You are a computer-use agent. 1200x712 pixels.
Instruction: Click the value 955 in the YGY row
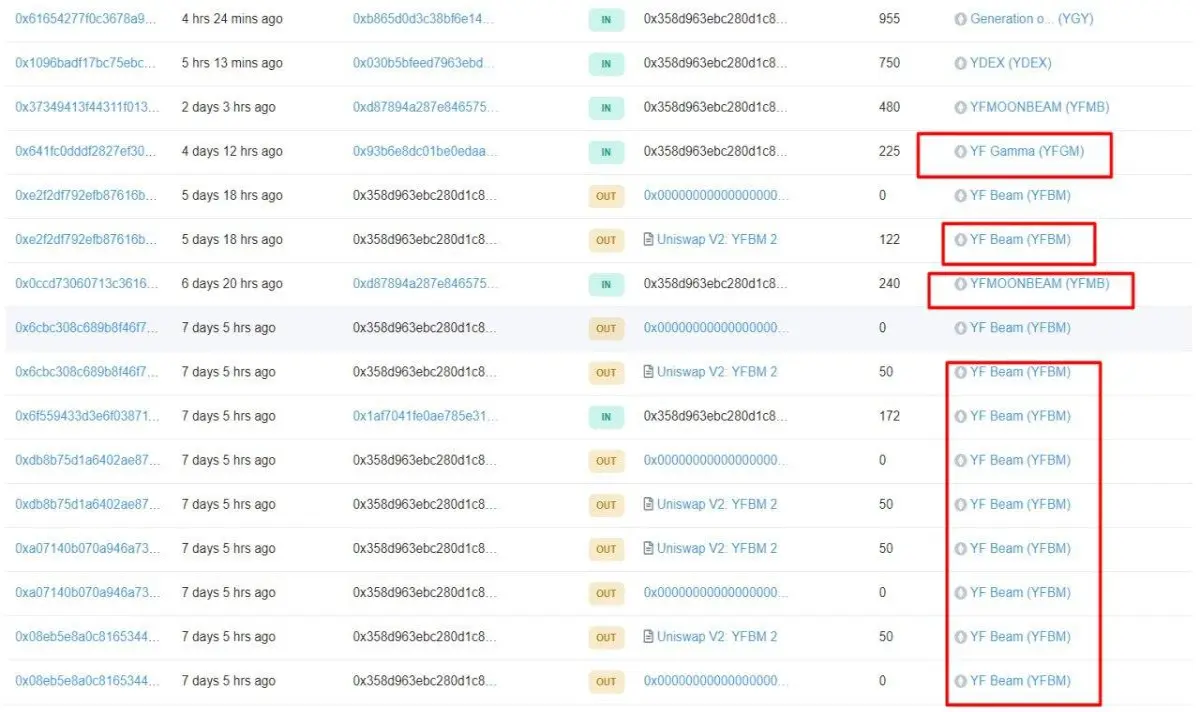889,19
